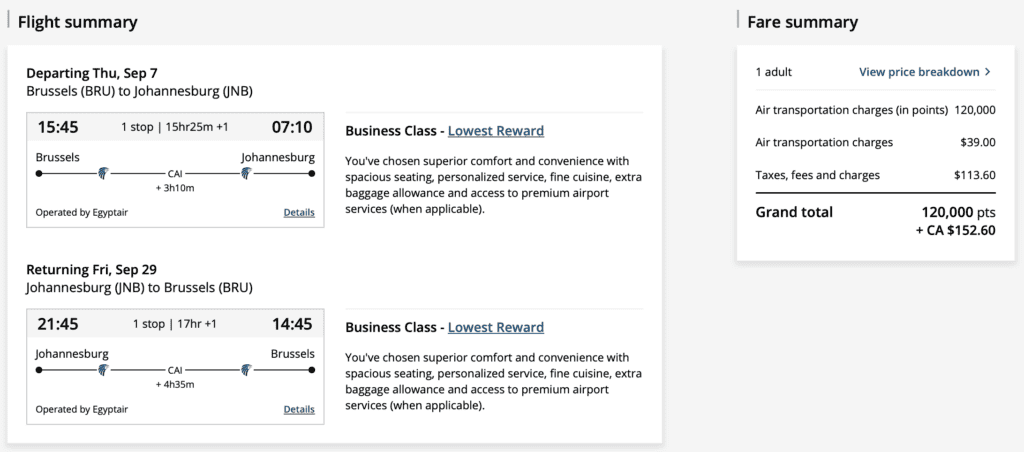Click the returning flight's Lowest Reward link

tap(496, 327)
